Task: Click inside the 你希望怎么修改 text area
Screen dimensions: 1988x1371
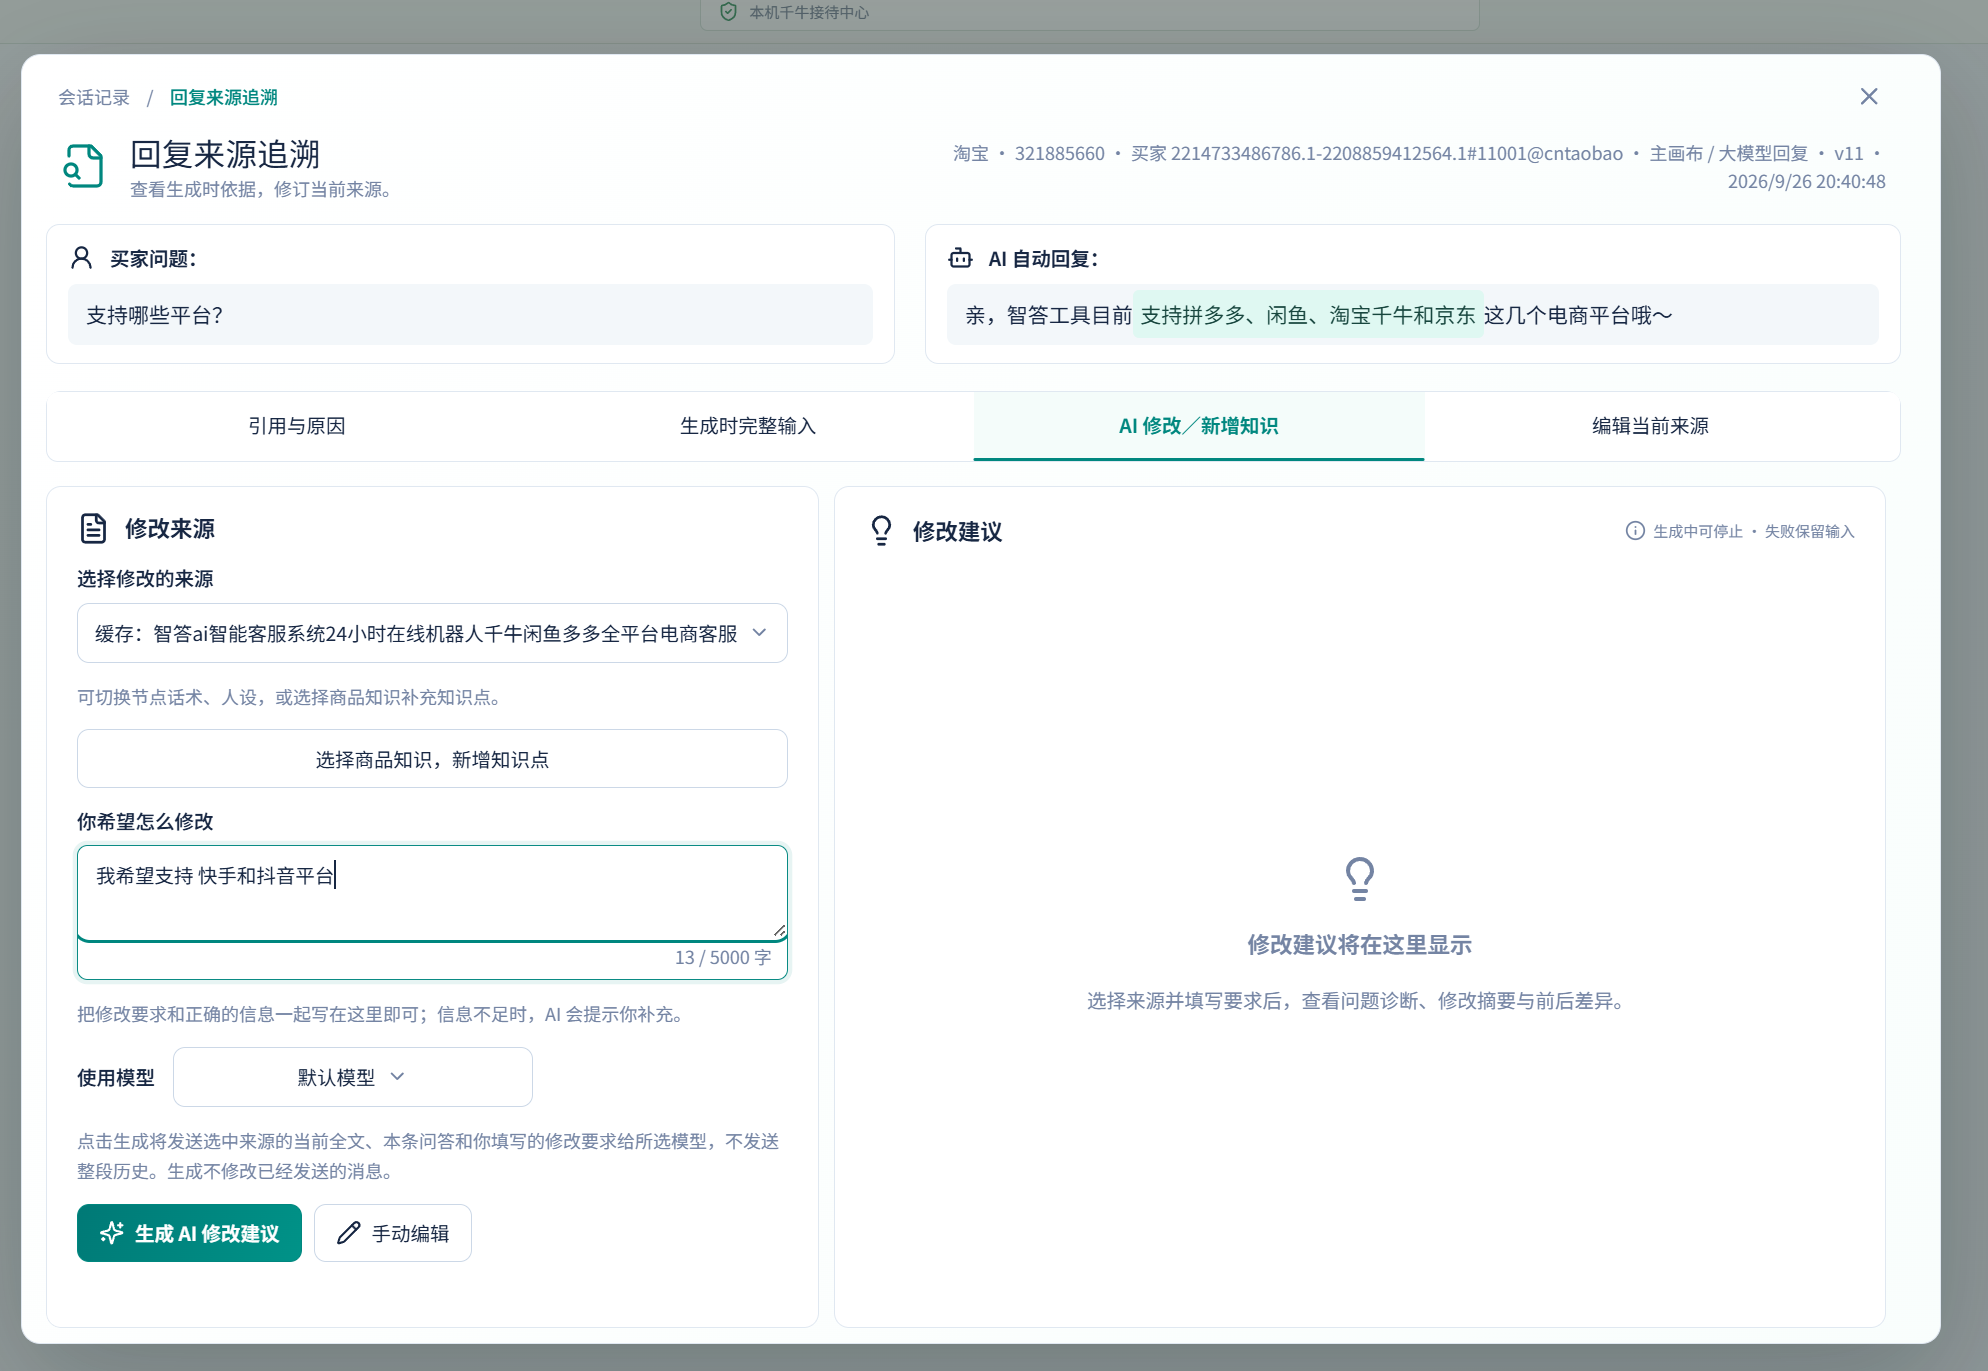Action: [x=432, y=892]
